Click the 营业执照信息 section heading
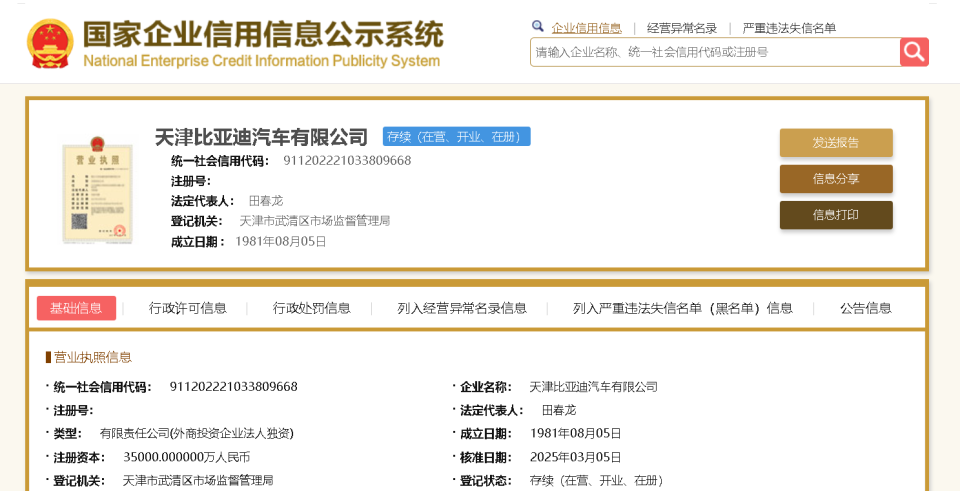The width and height of the screenshot is (960, 491). pos(92,358)
